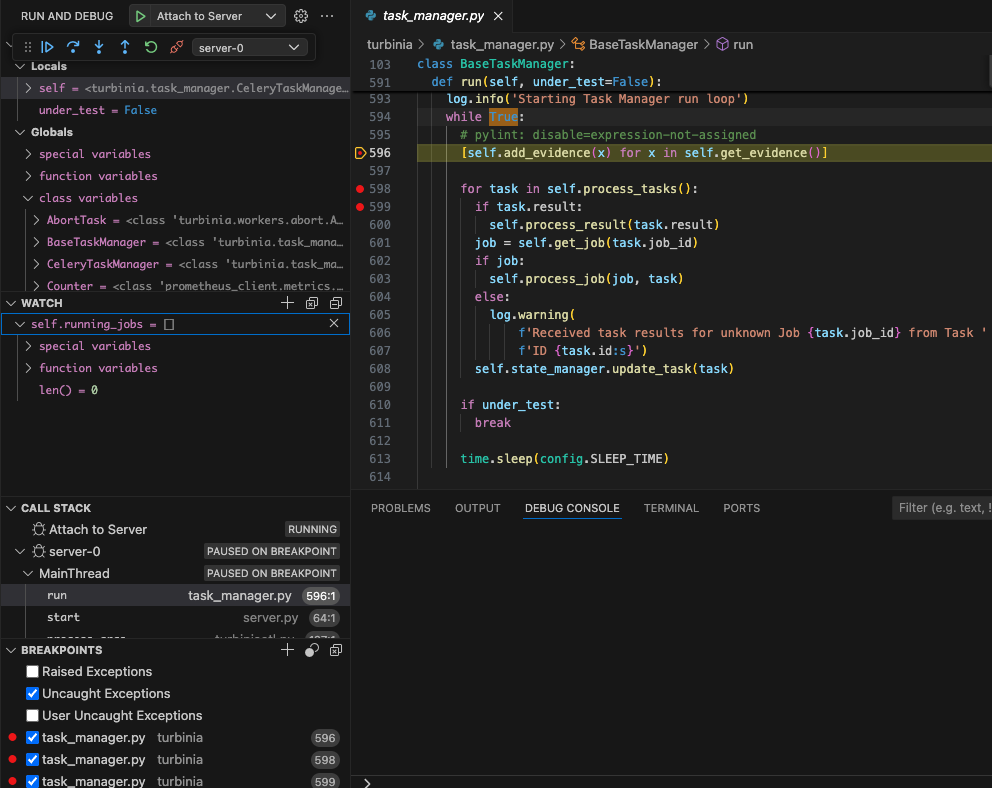Close the task_manager.py editor tab
Screen dimensions: 992x788
pyautogui.click(x=499, y=16)
